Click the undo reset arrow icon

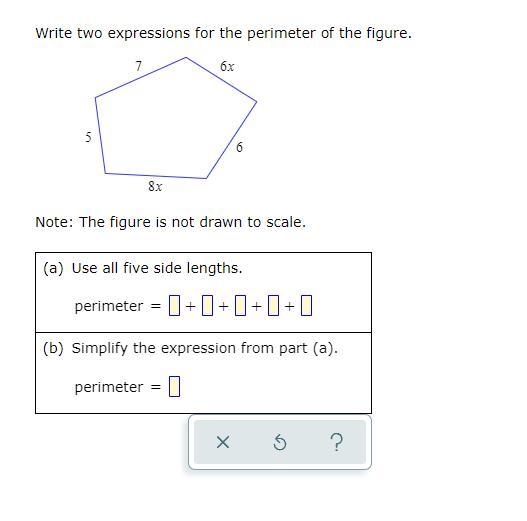[x=280, y=442]
